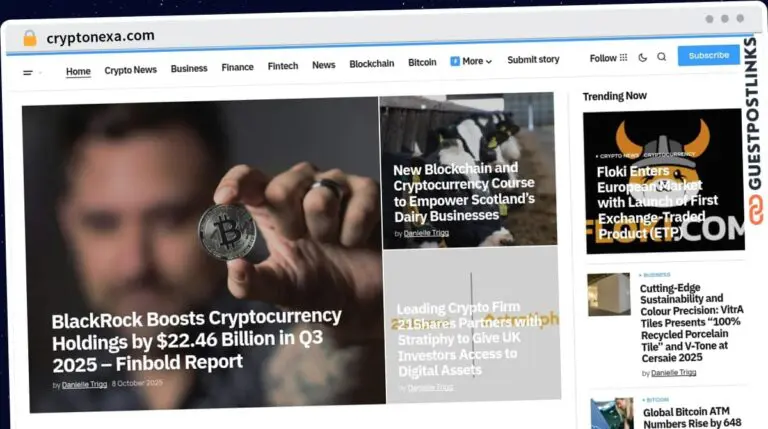Image resolution: width=768 pixels, height=429 pixels.
Task: Open the 21Shares Partners with Stratiphy article
Action: coord(469,339)
